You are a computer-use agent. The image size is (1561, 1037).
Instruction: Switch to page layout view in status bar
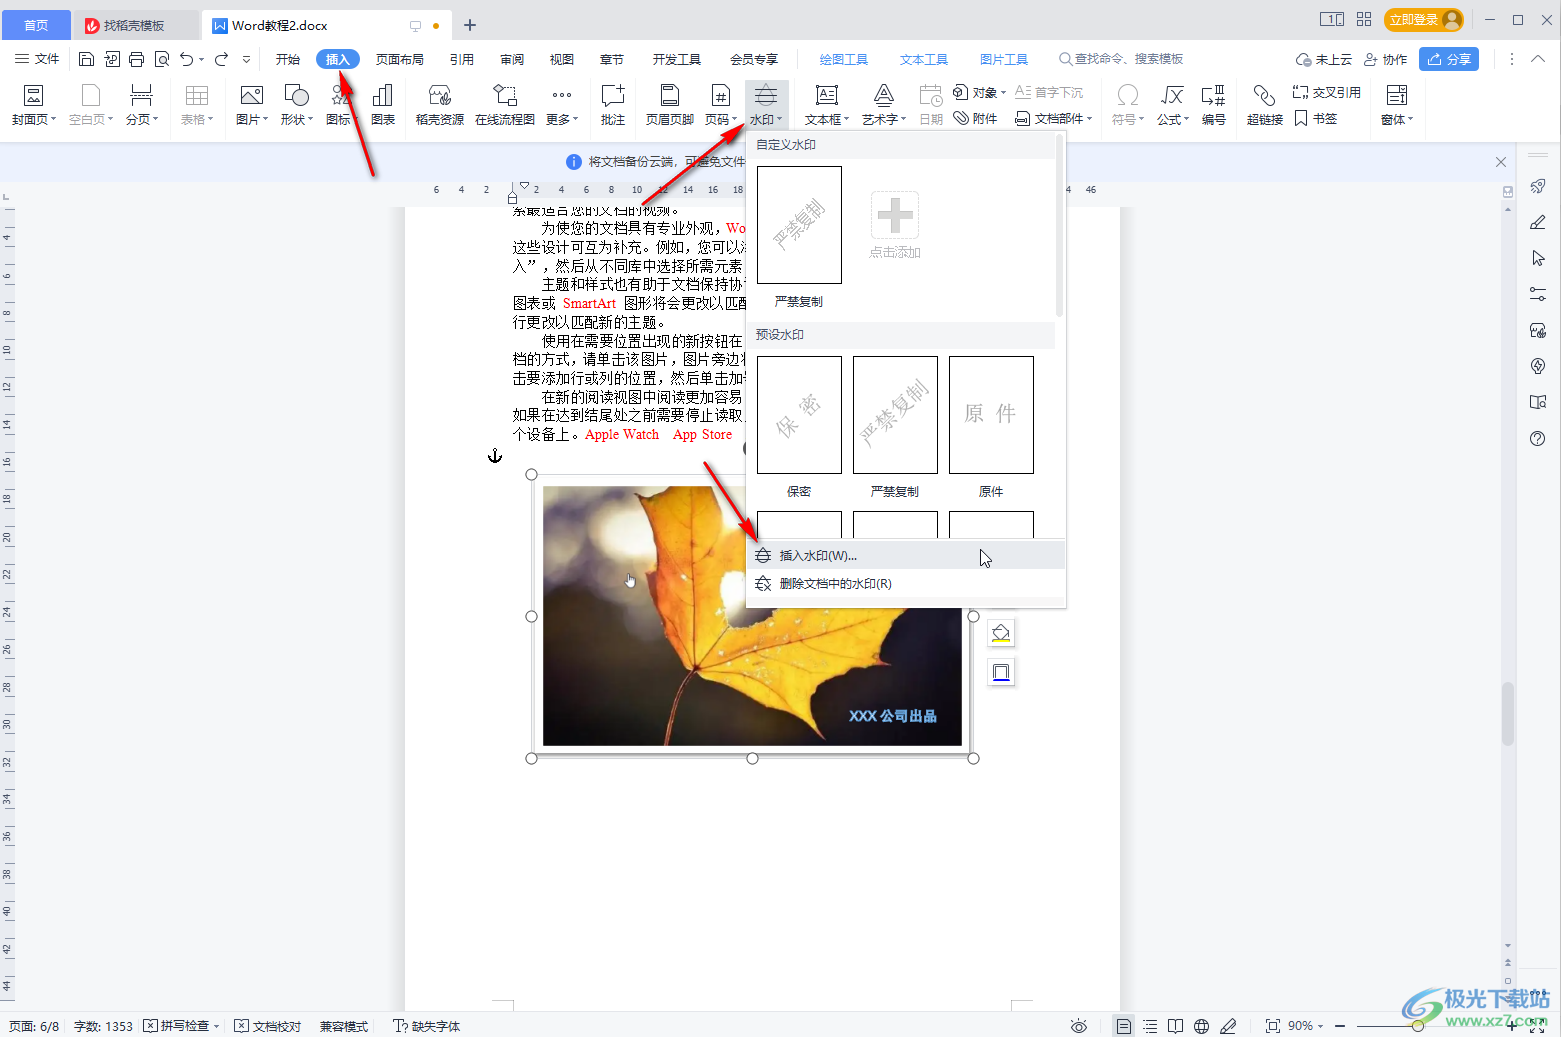point(1124,1026)
